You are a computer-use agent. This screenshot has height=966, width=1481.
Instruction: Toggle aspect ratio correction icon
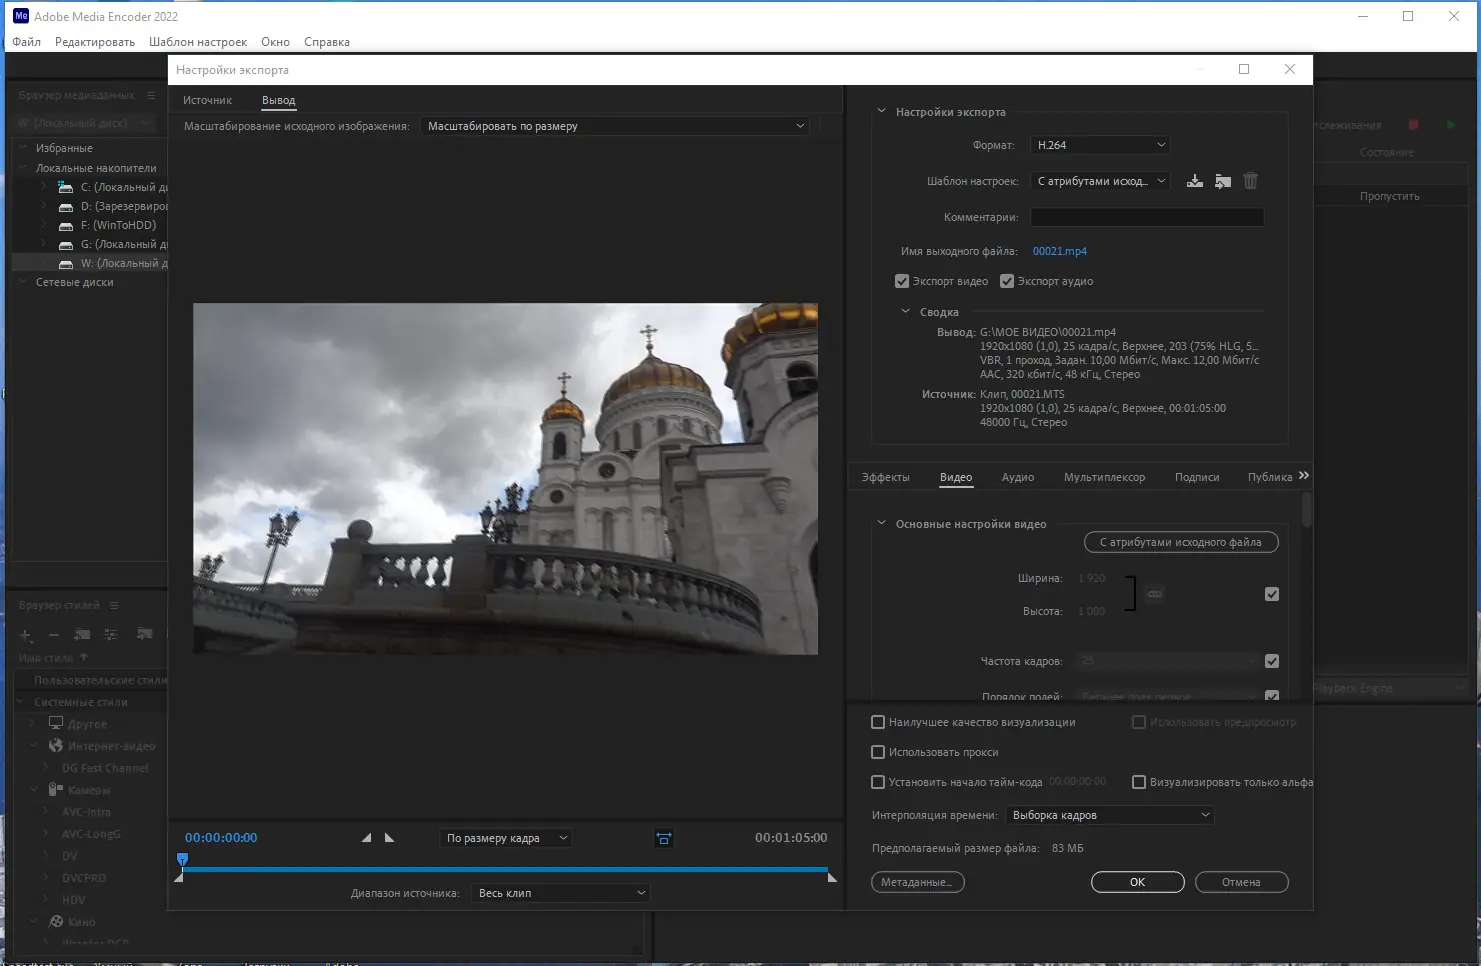664,838
